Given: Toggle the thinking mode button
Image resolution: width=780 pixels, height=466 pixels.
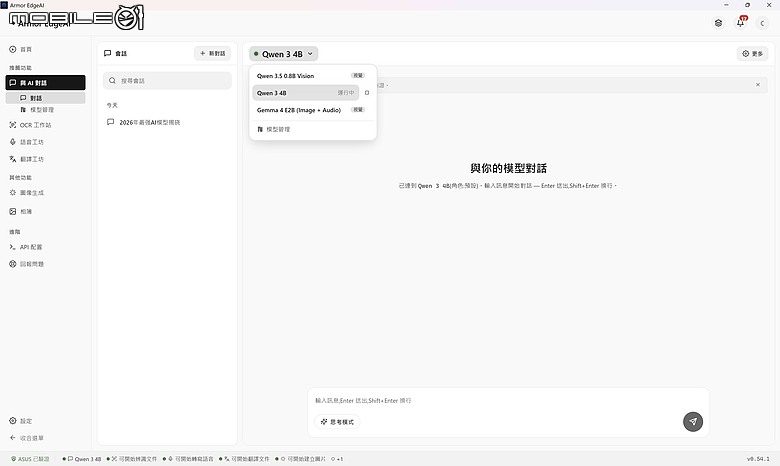Looking at the screenshot, I should point(337,422).
